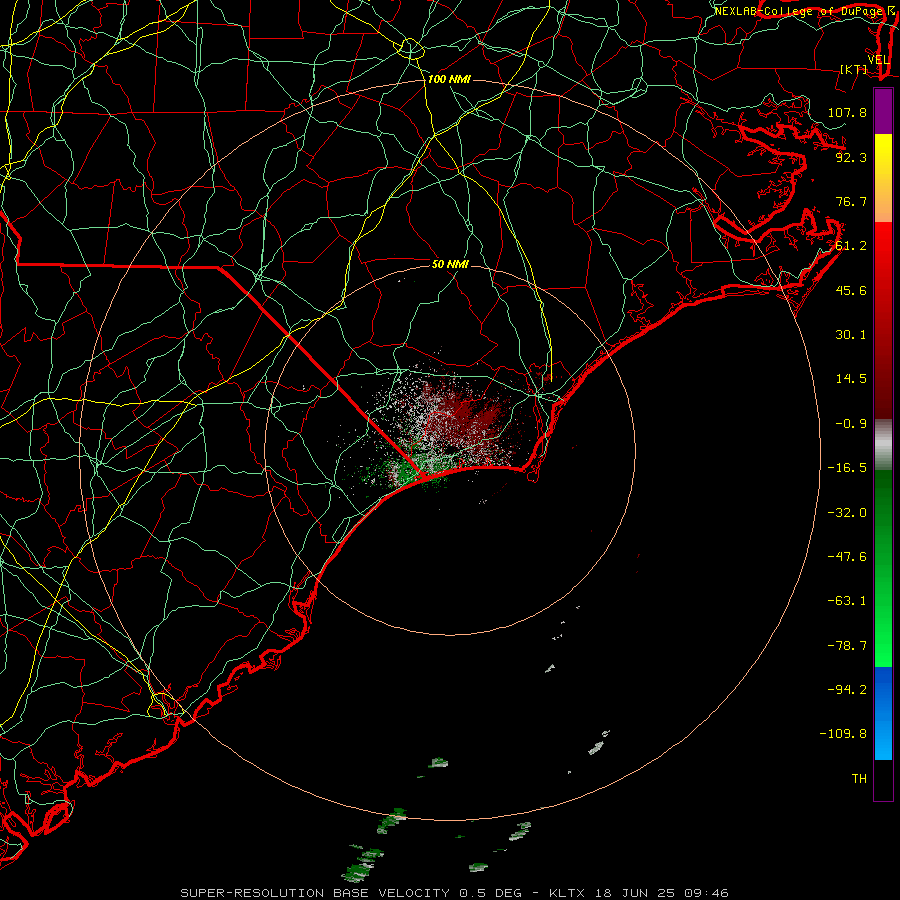Click the 100 NMI range ring label
The image size is (900, 900).
(x=449, y=79)
